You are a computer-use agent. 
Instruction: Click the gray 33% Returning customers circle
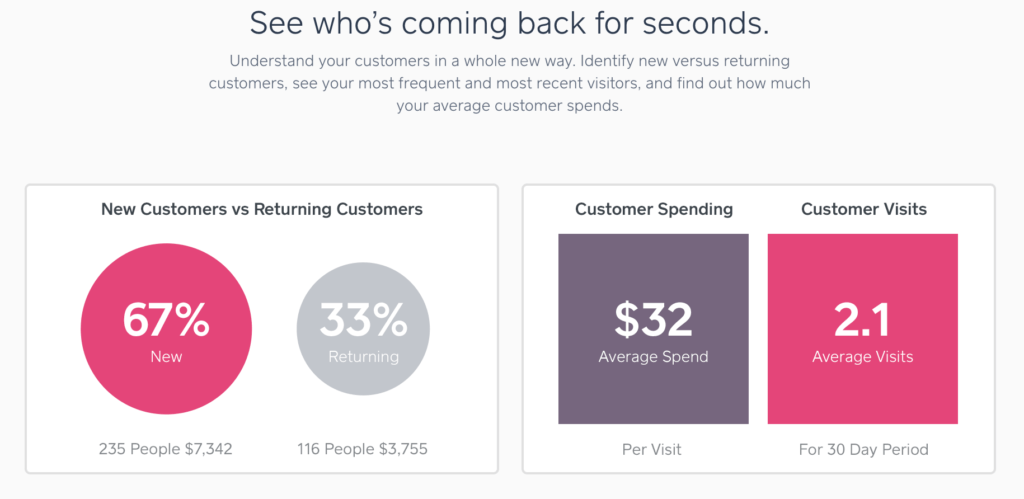point(363,329)
